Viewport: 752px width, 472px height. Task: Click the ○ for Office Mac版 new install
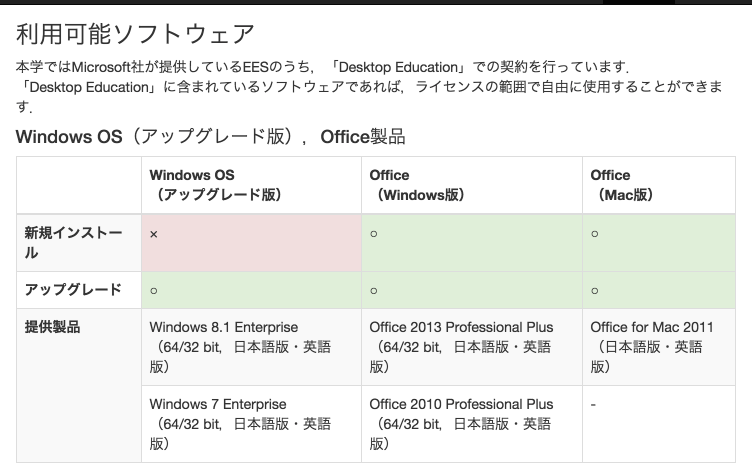click(x=594, y=234)
